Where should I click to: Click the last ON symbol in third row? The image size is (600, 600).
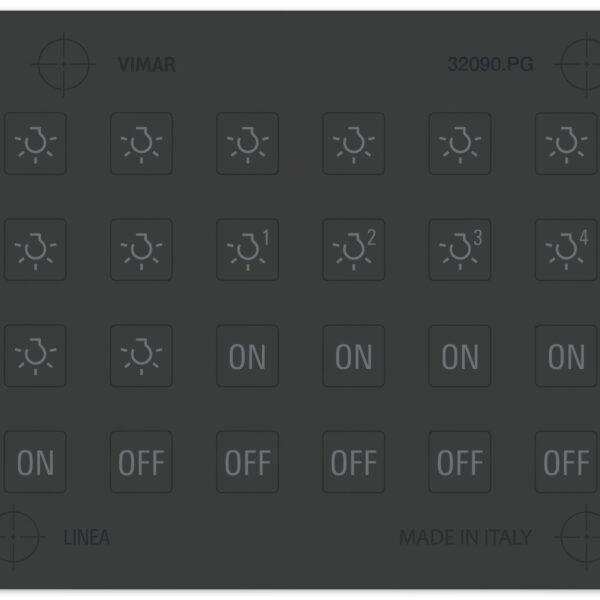(566, 356)
